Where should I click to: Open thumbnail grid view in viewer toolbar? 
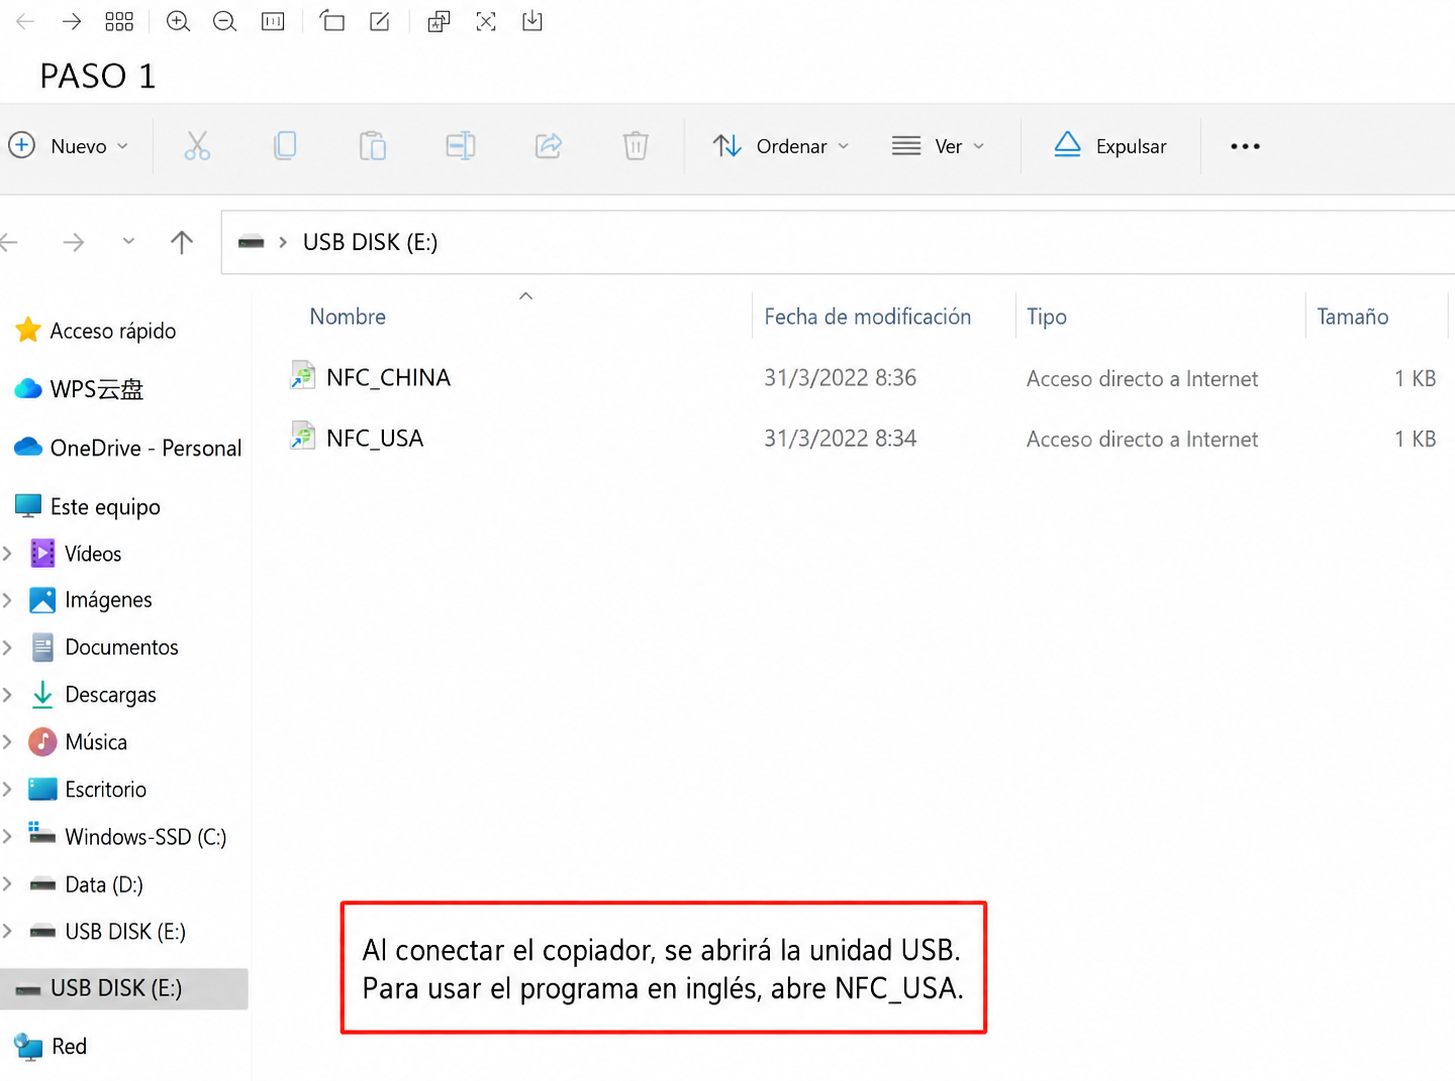(x=119, y=21)
